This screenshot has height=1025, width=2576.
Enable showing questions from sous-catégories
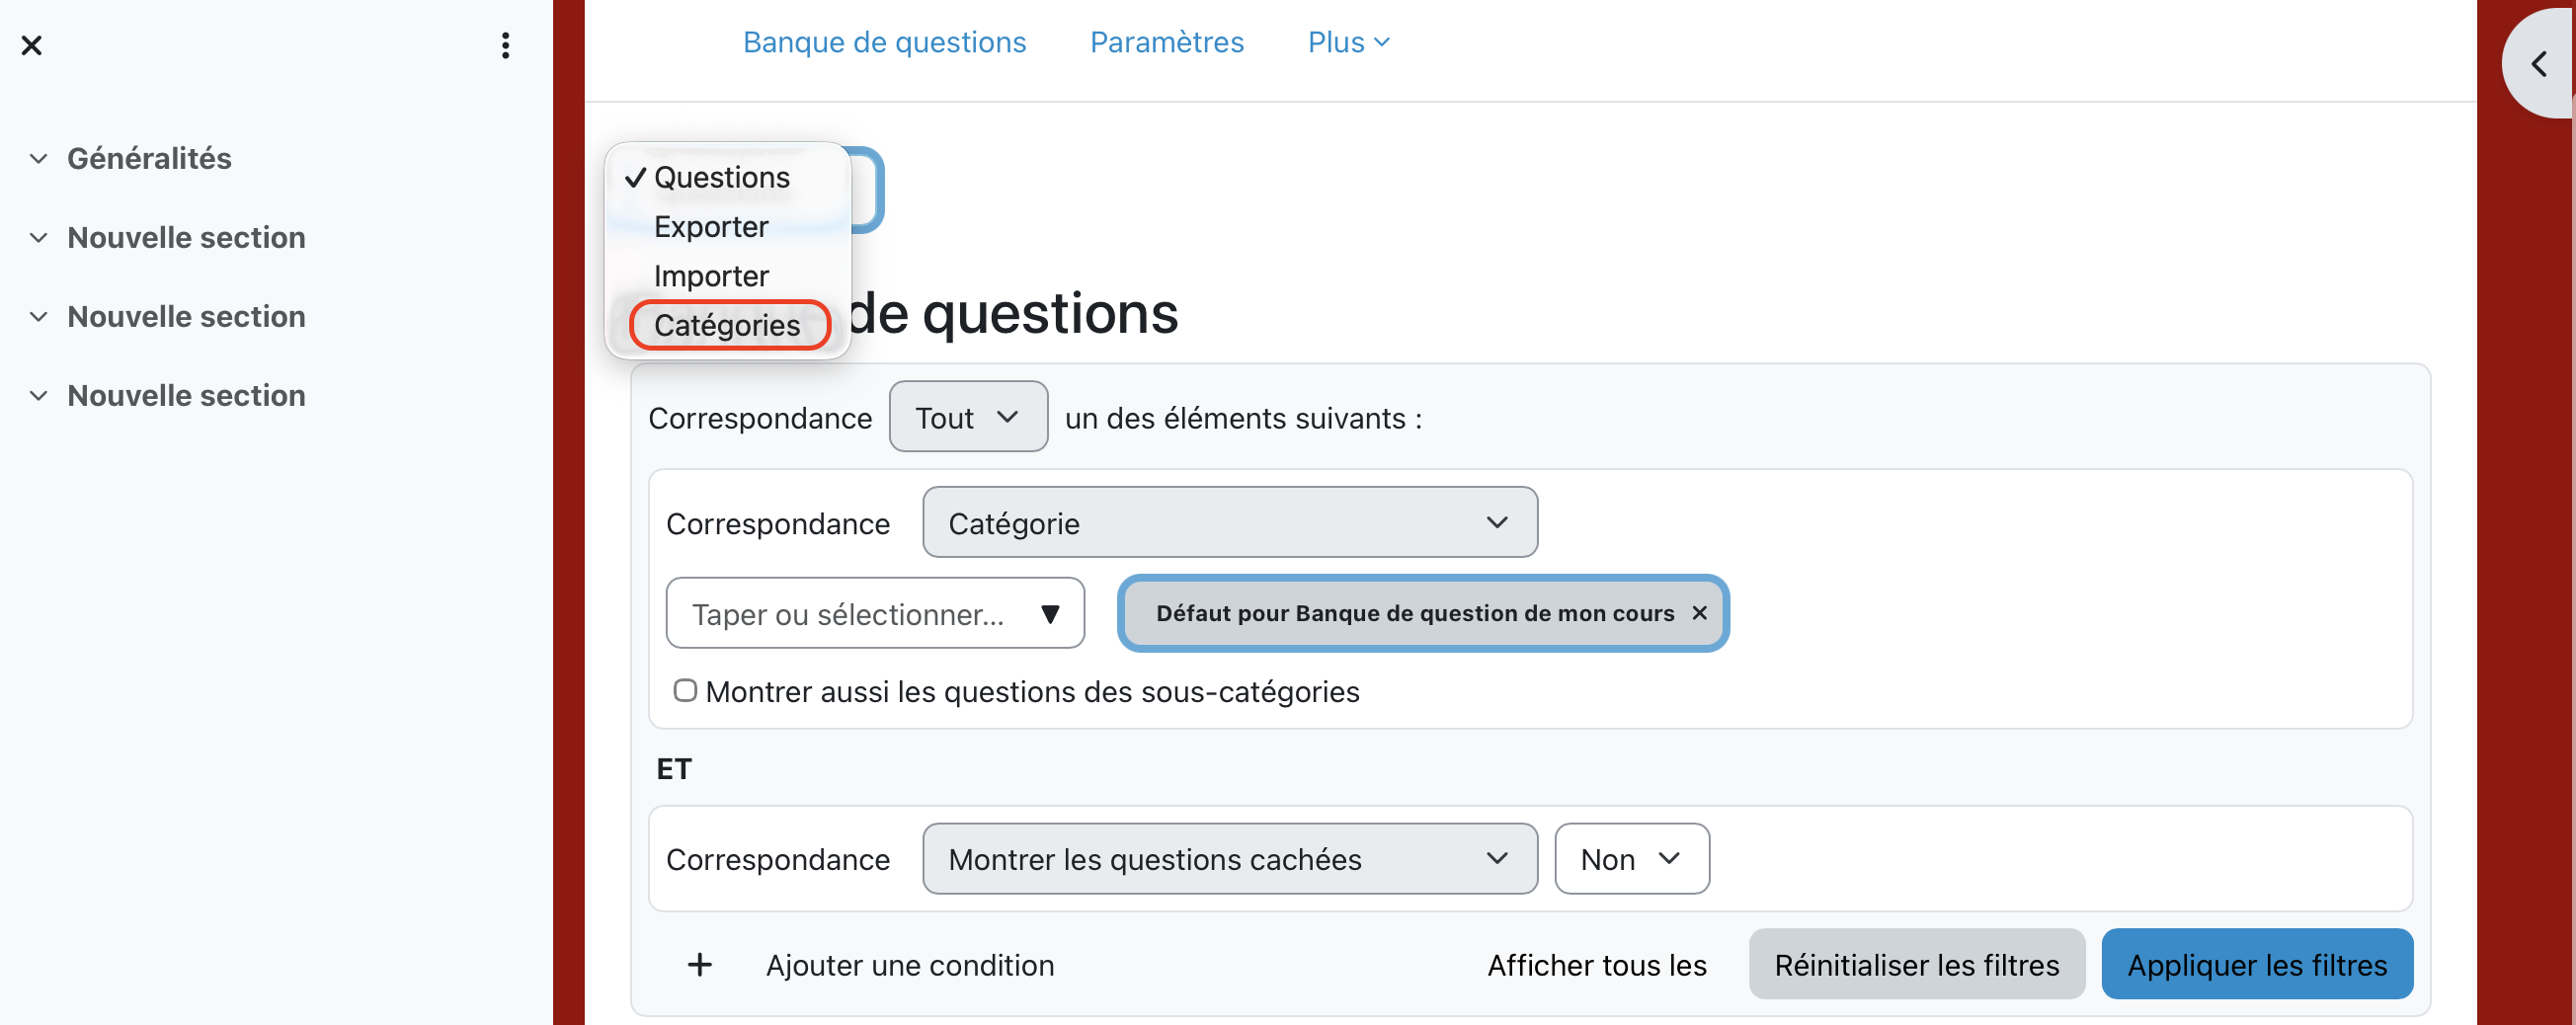click(x=685, y=691)
